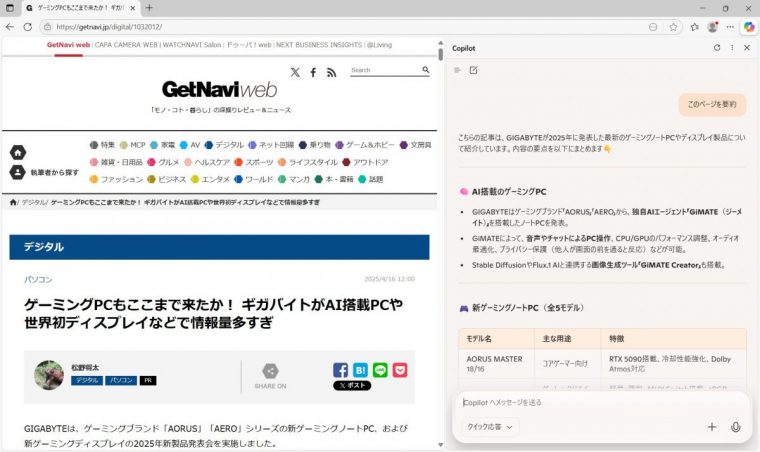Open the browser profile avatar
This screenshot has width=760, height=452.
point(712,27)
